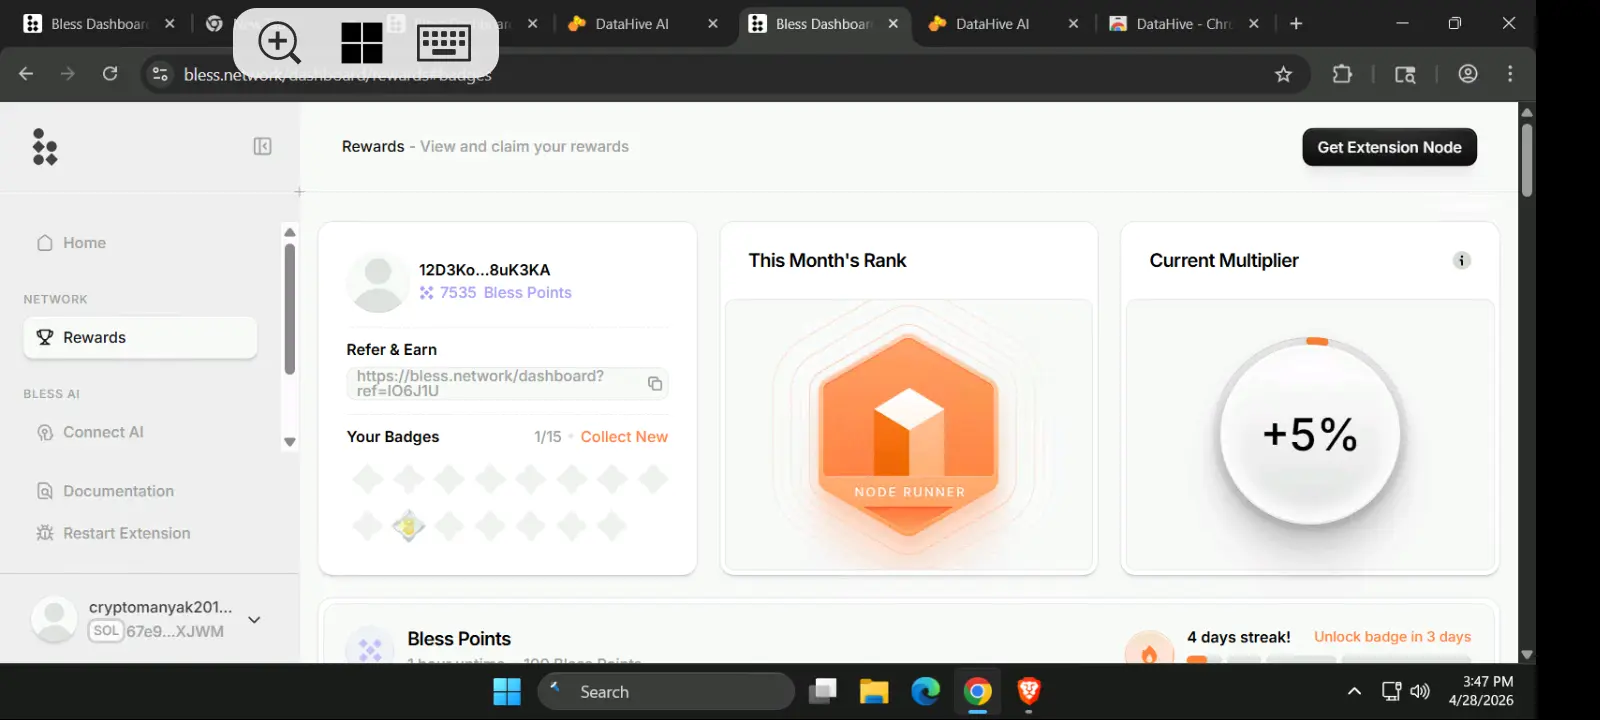
Task: Click the +5% multiplier dial
Action: [1310, 434]
